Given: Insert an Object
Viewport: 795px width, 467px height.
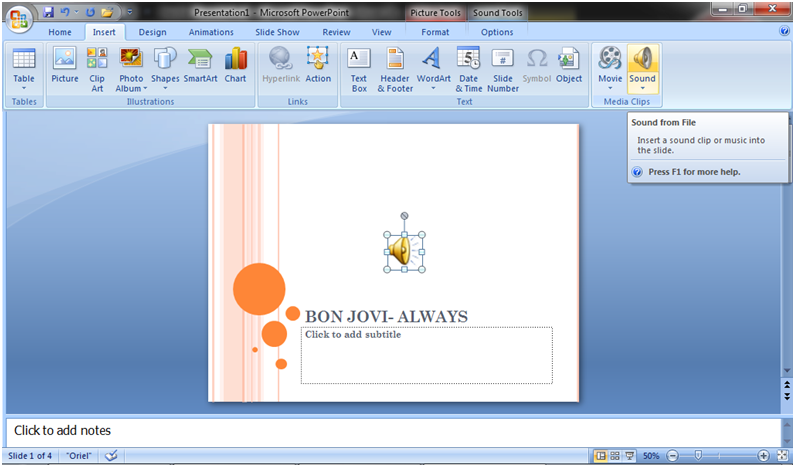Looking at the screenshot, I should point(569,64).
